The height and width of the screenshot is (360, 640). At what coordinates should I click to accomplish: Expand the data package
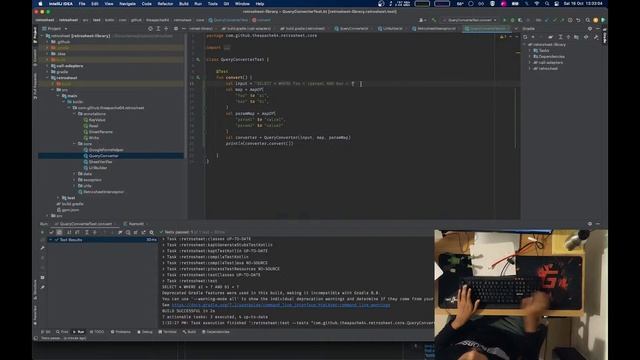pos(74,174)
